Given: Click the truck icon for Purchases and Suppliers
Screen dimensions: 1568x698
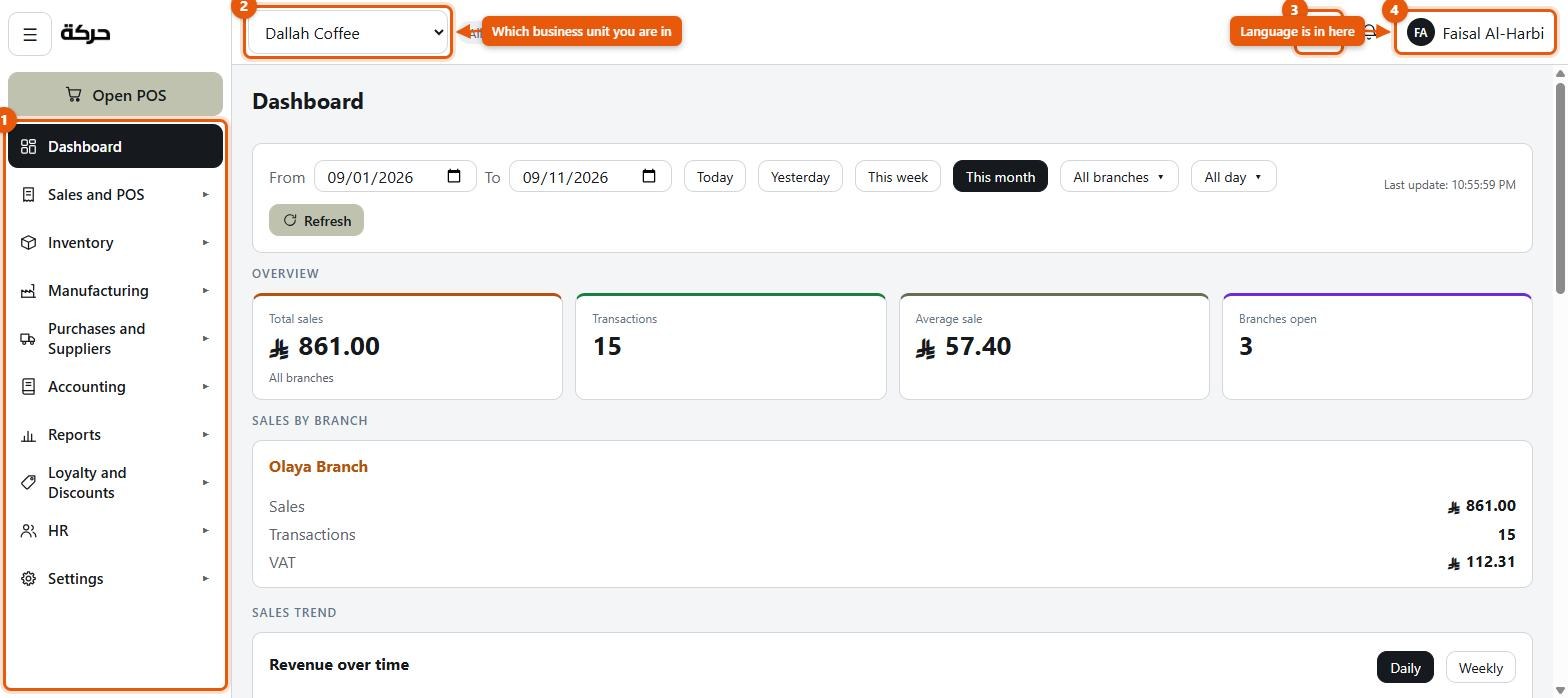Looking at the screenshot, I should [x=28, y=339].
